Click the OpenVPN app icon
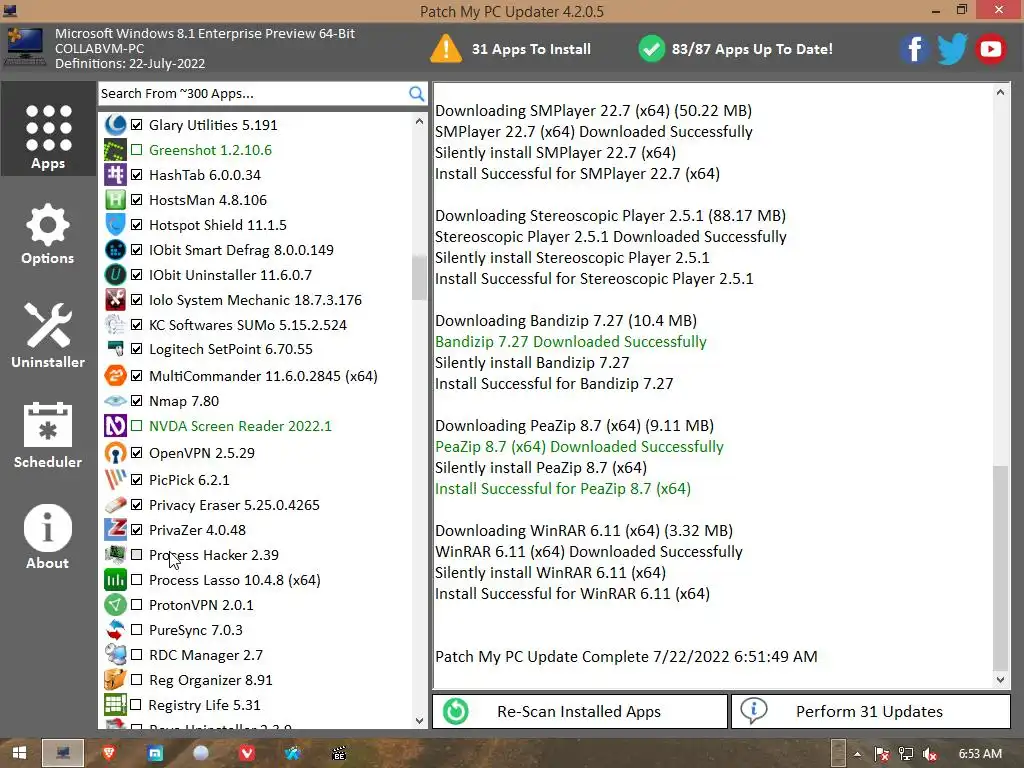1024x768 pixels. coord(115,453)
